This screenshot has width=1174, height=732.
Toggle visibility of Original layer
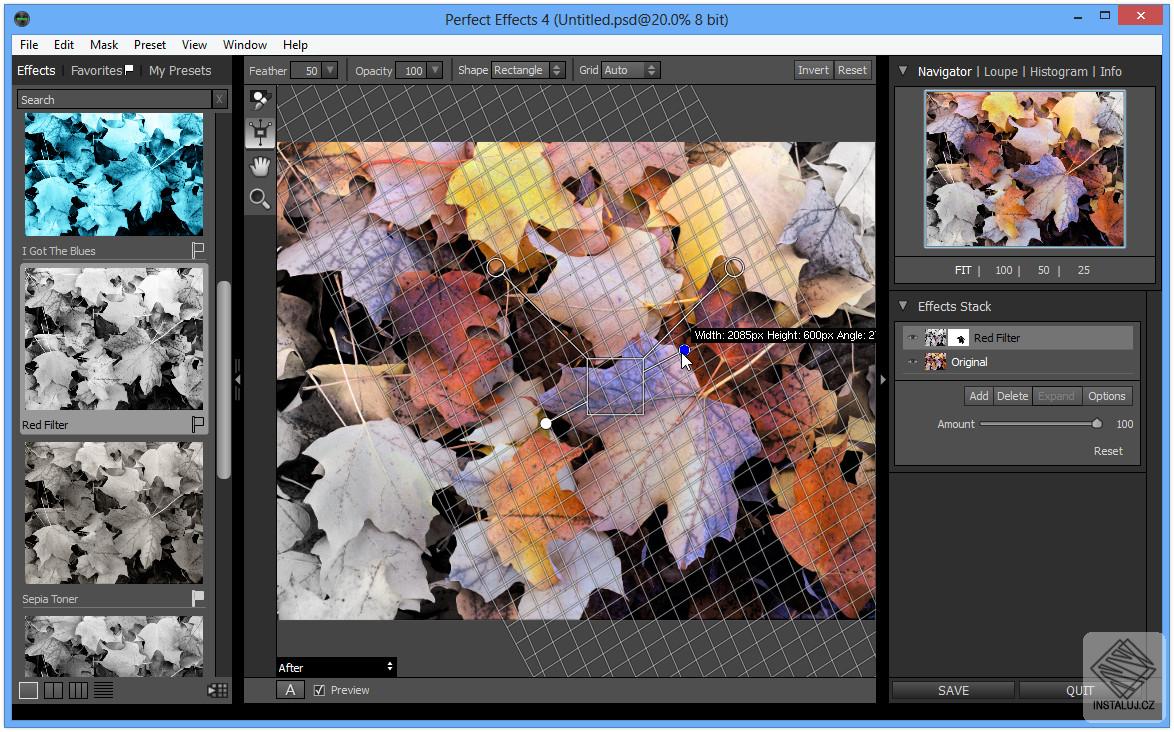tap(912, 362)
